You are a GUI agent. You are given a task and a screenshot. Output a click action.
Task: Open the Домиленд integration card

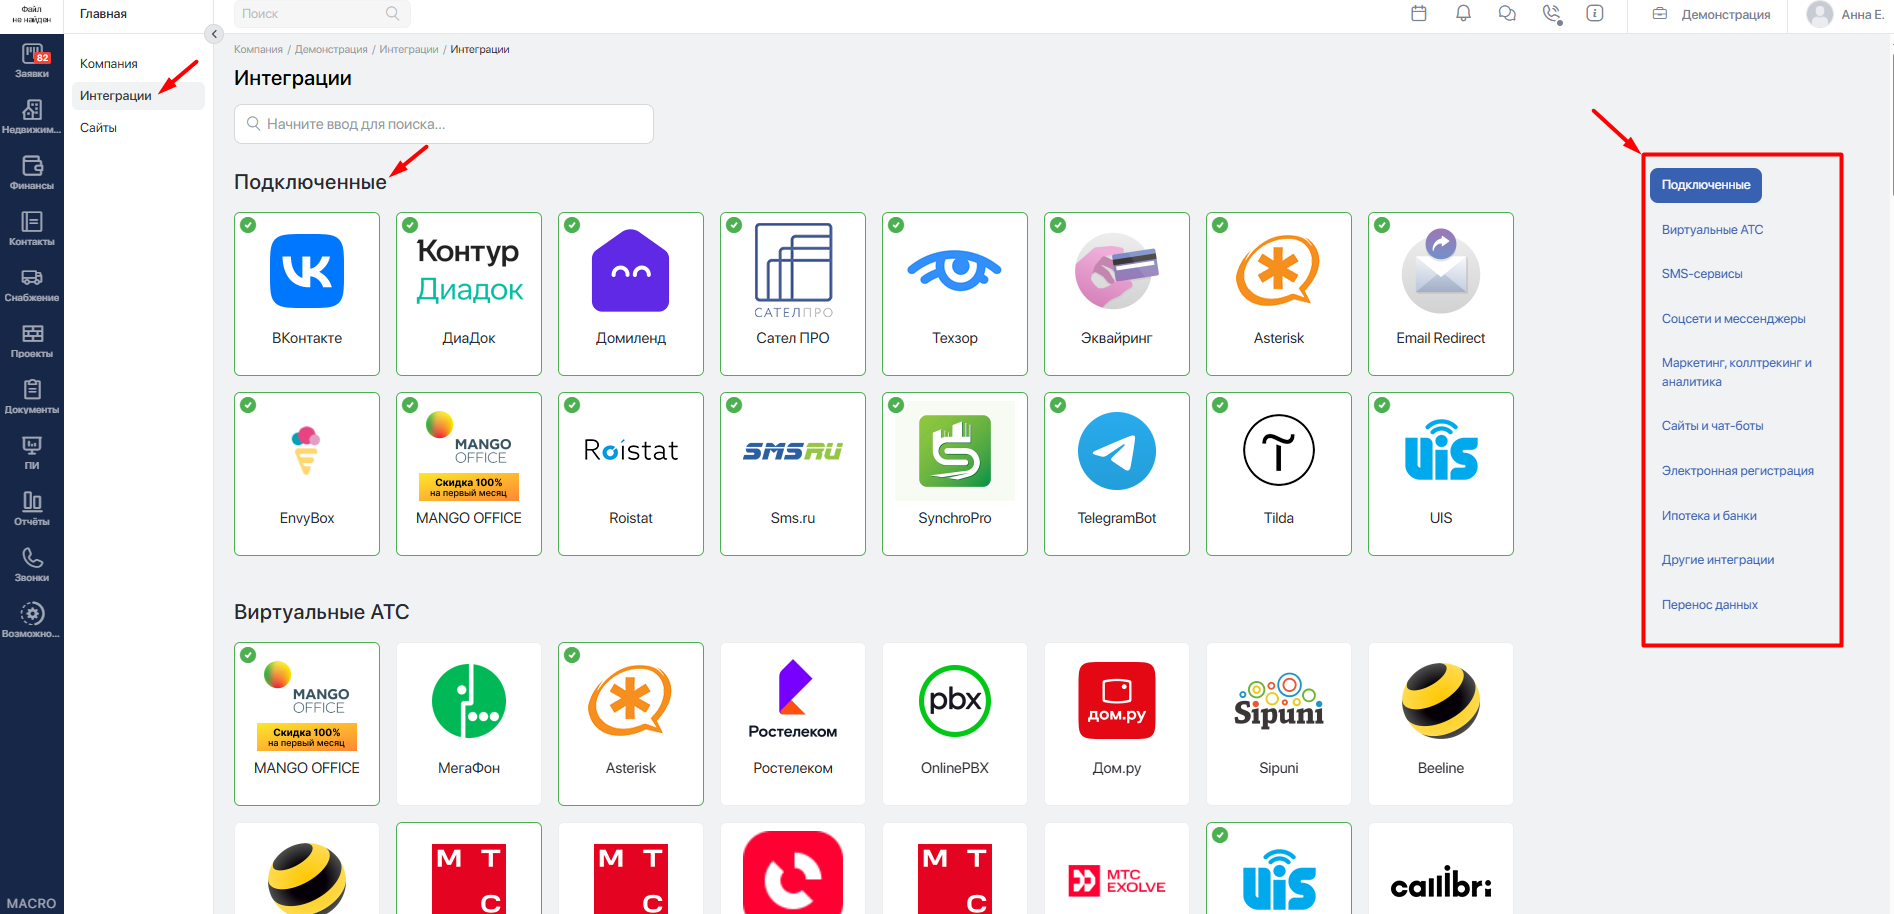[631, 294]
